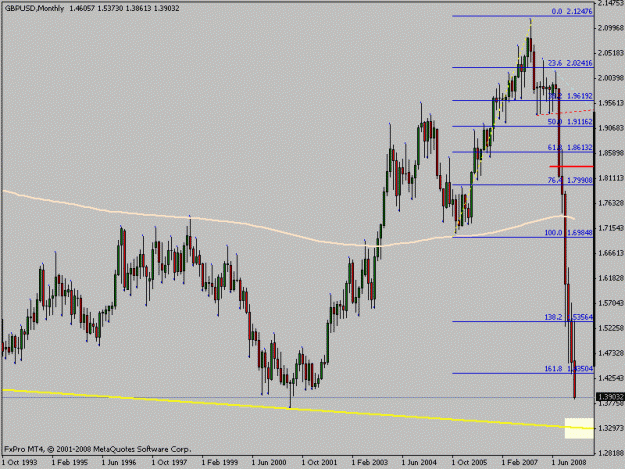Click the '1 Oct 2001' date label
The height and width of the screenshot is (469, 625).
click(x=319, y=463)
